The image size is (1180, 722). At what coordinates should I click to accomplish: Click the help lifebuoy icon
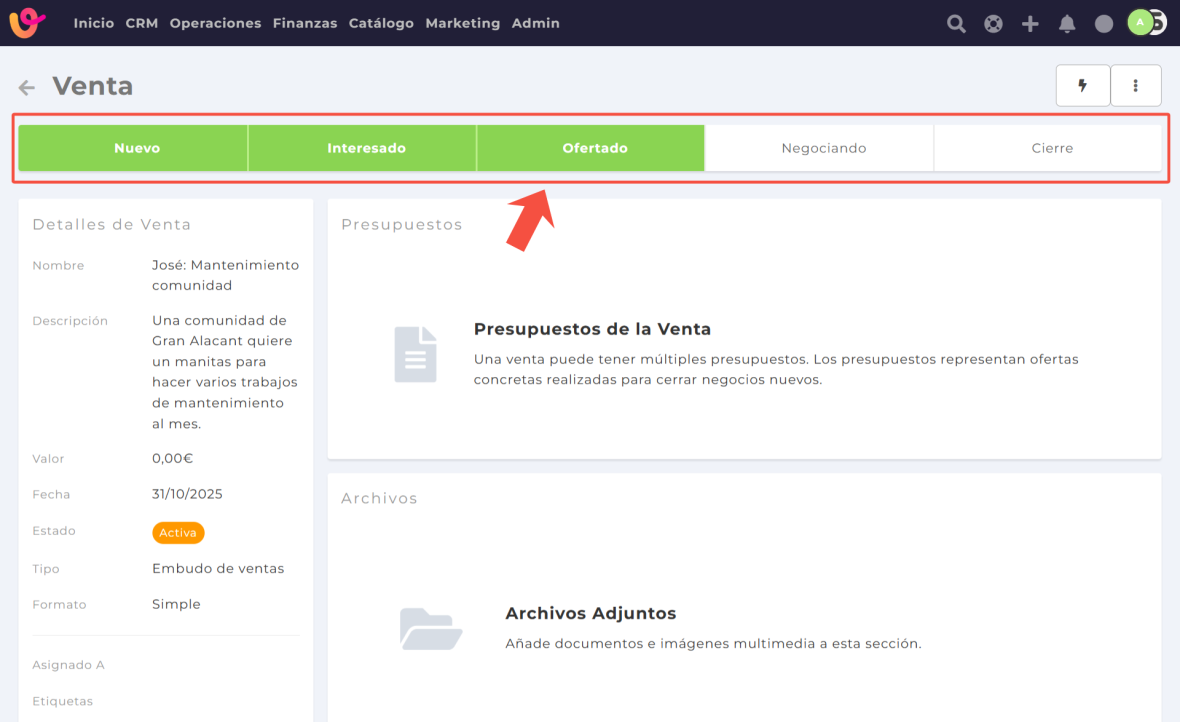click(993, 24)
